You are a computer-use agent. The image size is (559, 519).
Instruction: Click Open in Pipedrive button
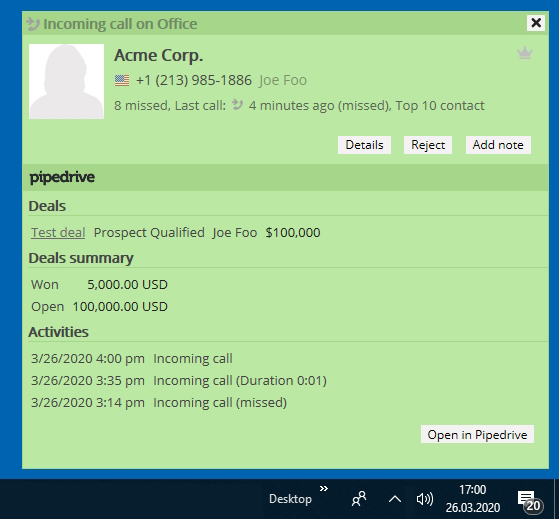(477, 434)
